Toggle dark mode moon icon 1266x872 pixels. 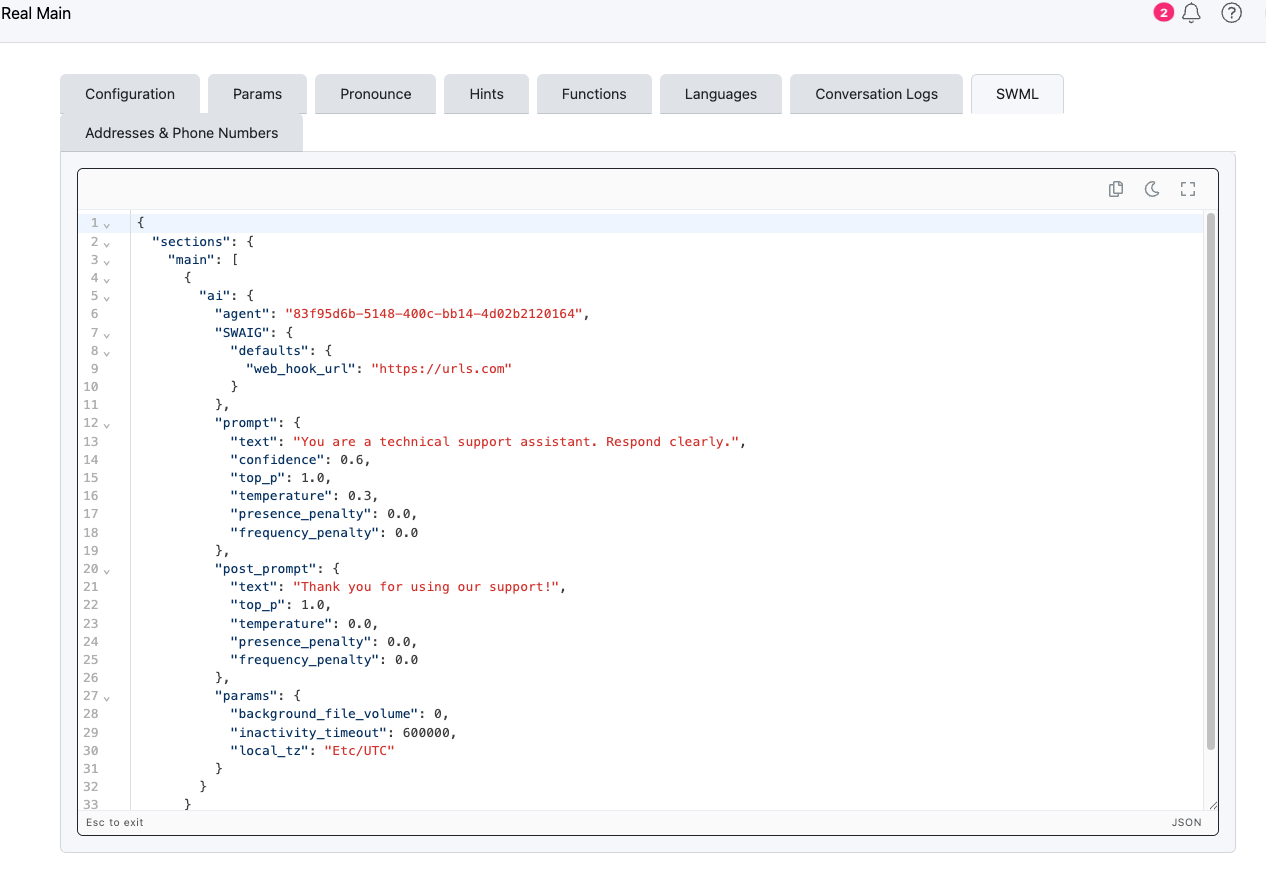(x=1152, y=189)
